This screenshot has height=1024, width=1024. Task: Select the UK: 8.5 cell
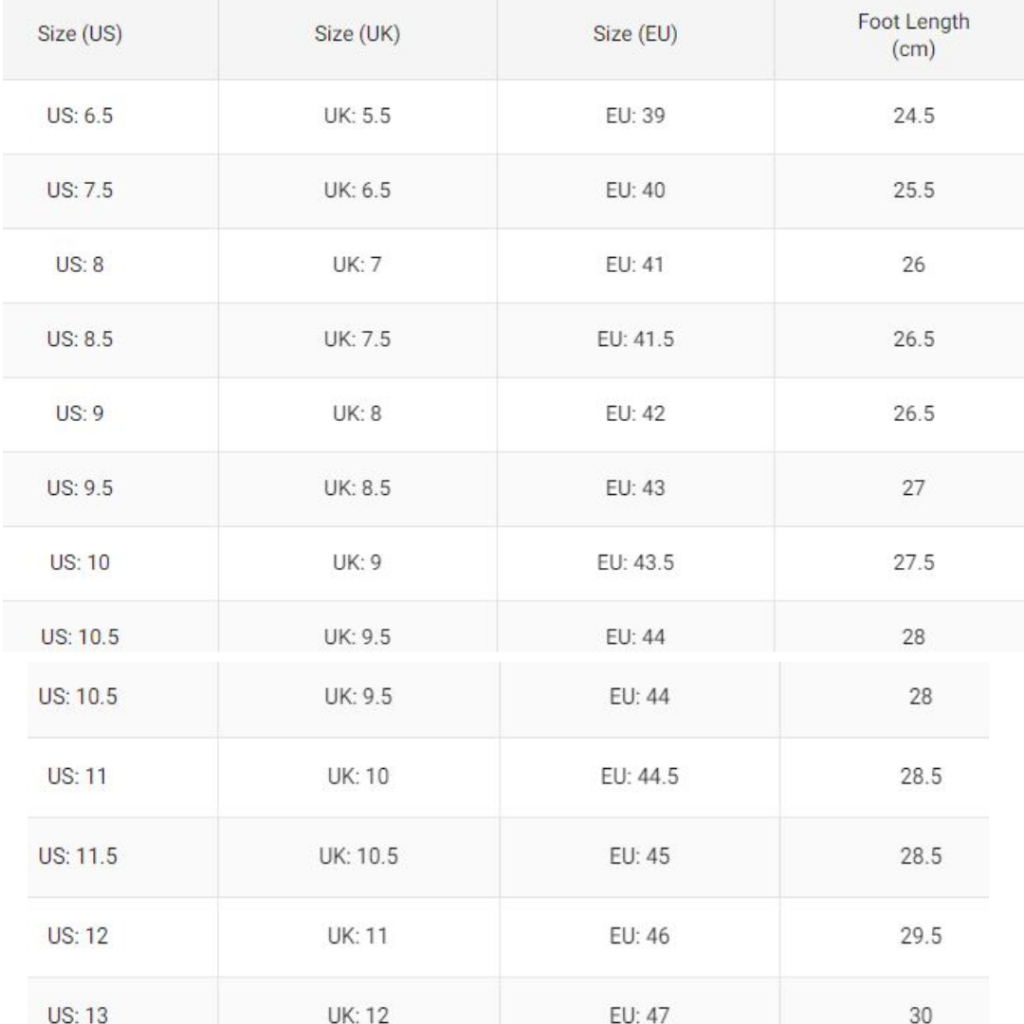point(357,488)
